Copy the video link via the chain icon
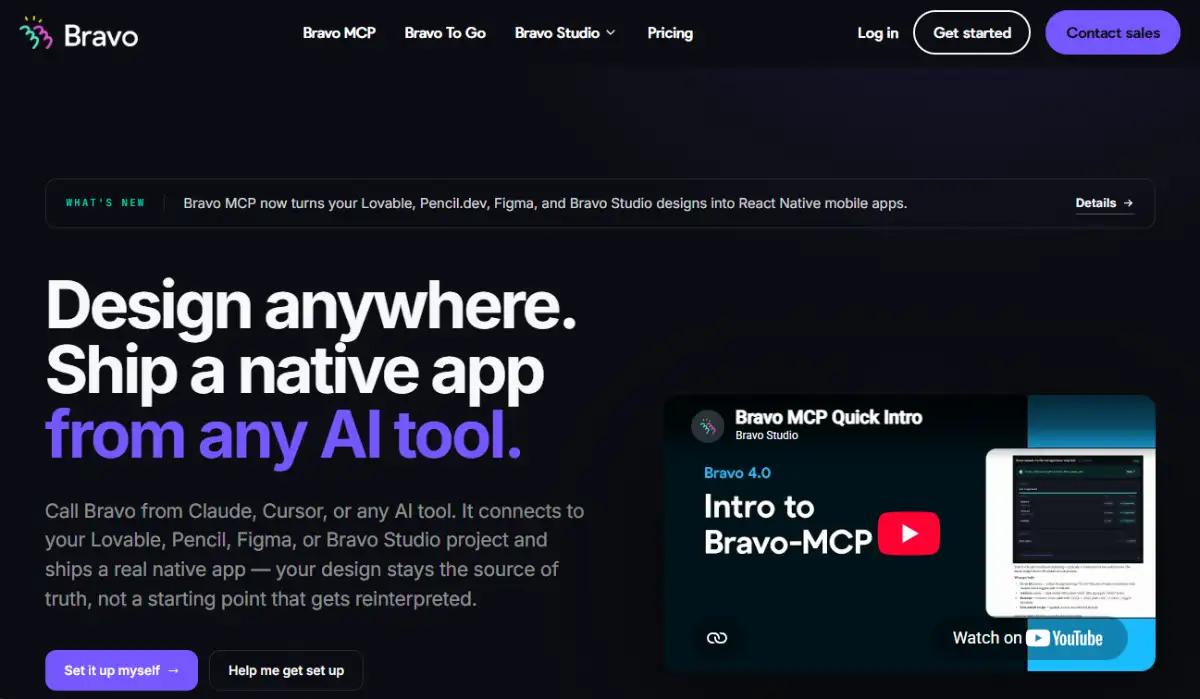Image resolution: width=1200 pixels, height=699 pixels. (x=716, y=638)
